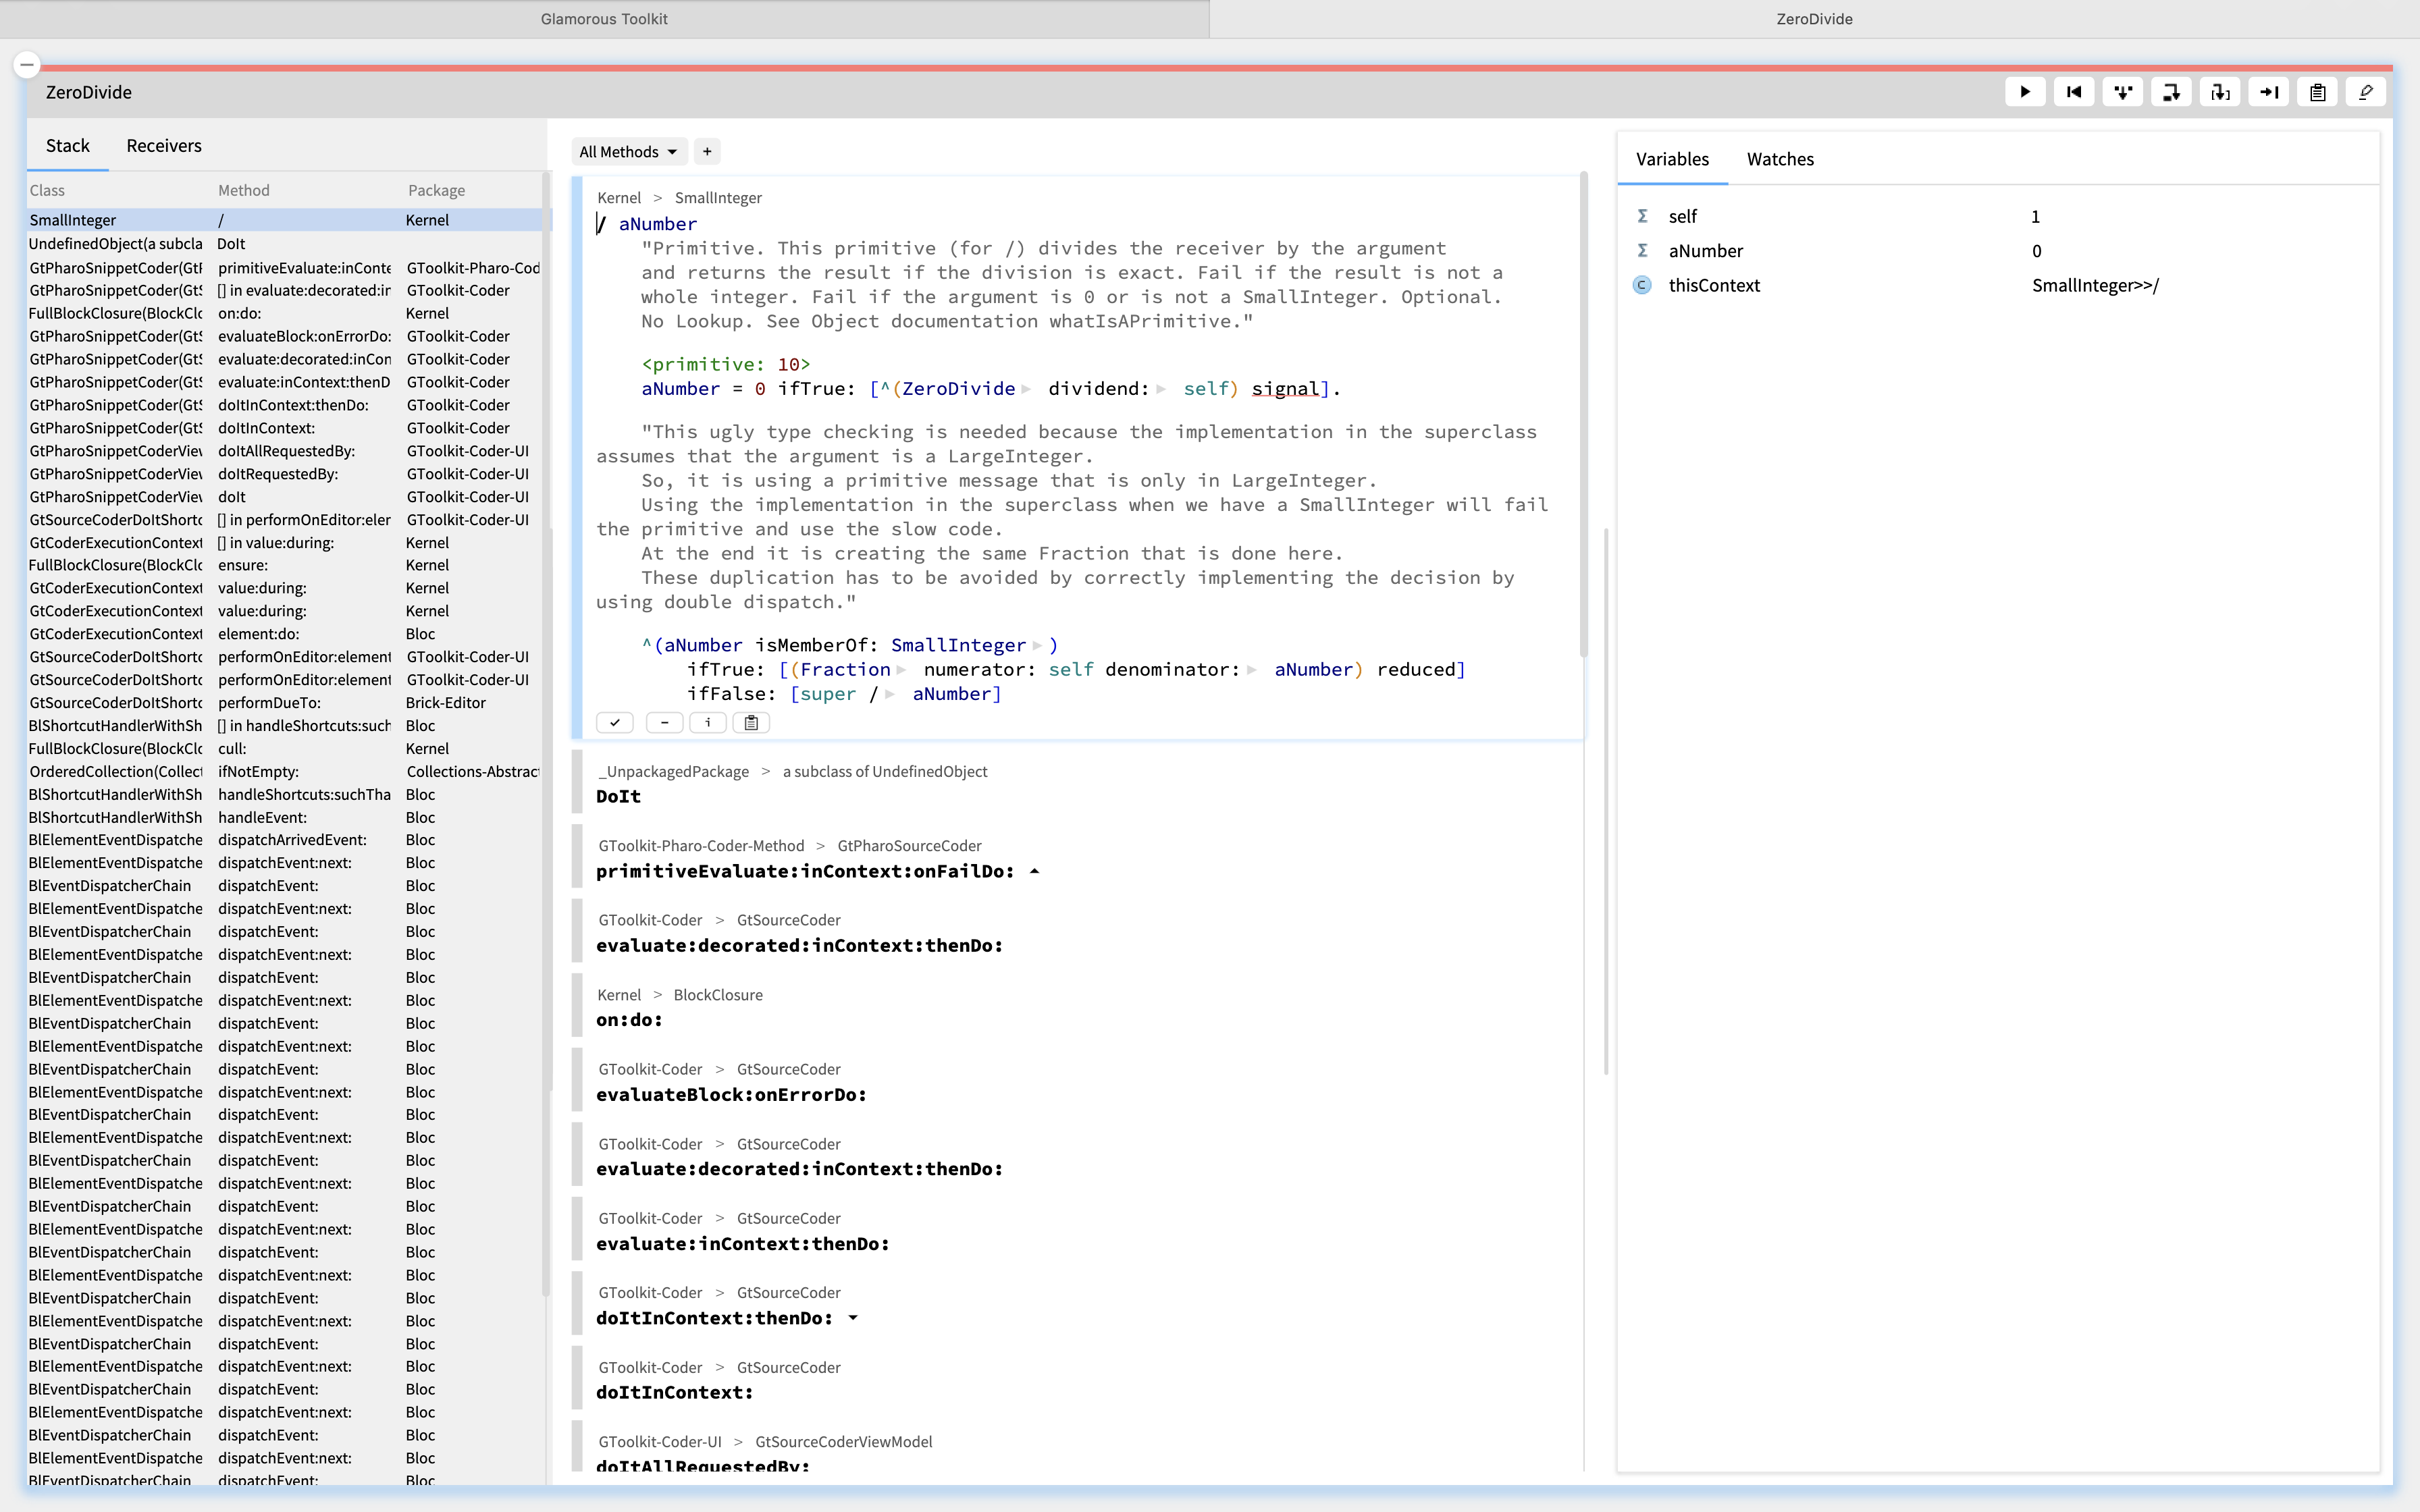This screenshot has height=1512, width=2420.
Task: Step over the current expression icon
Action: click(2171, 91)
